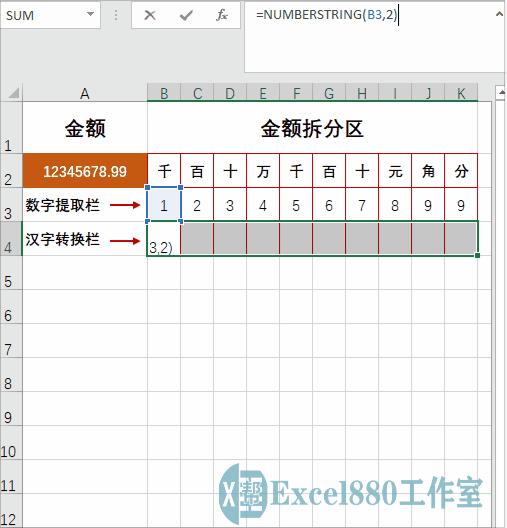Select column E header
The height and width of the screenshot is (528, 507).
pos(263,93)
